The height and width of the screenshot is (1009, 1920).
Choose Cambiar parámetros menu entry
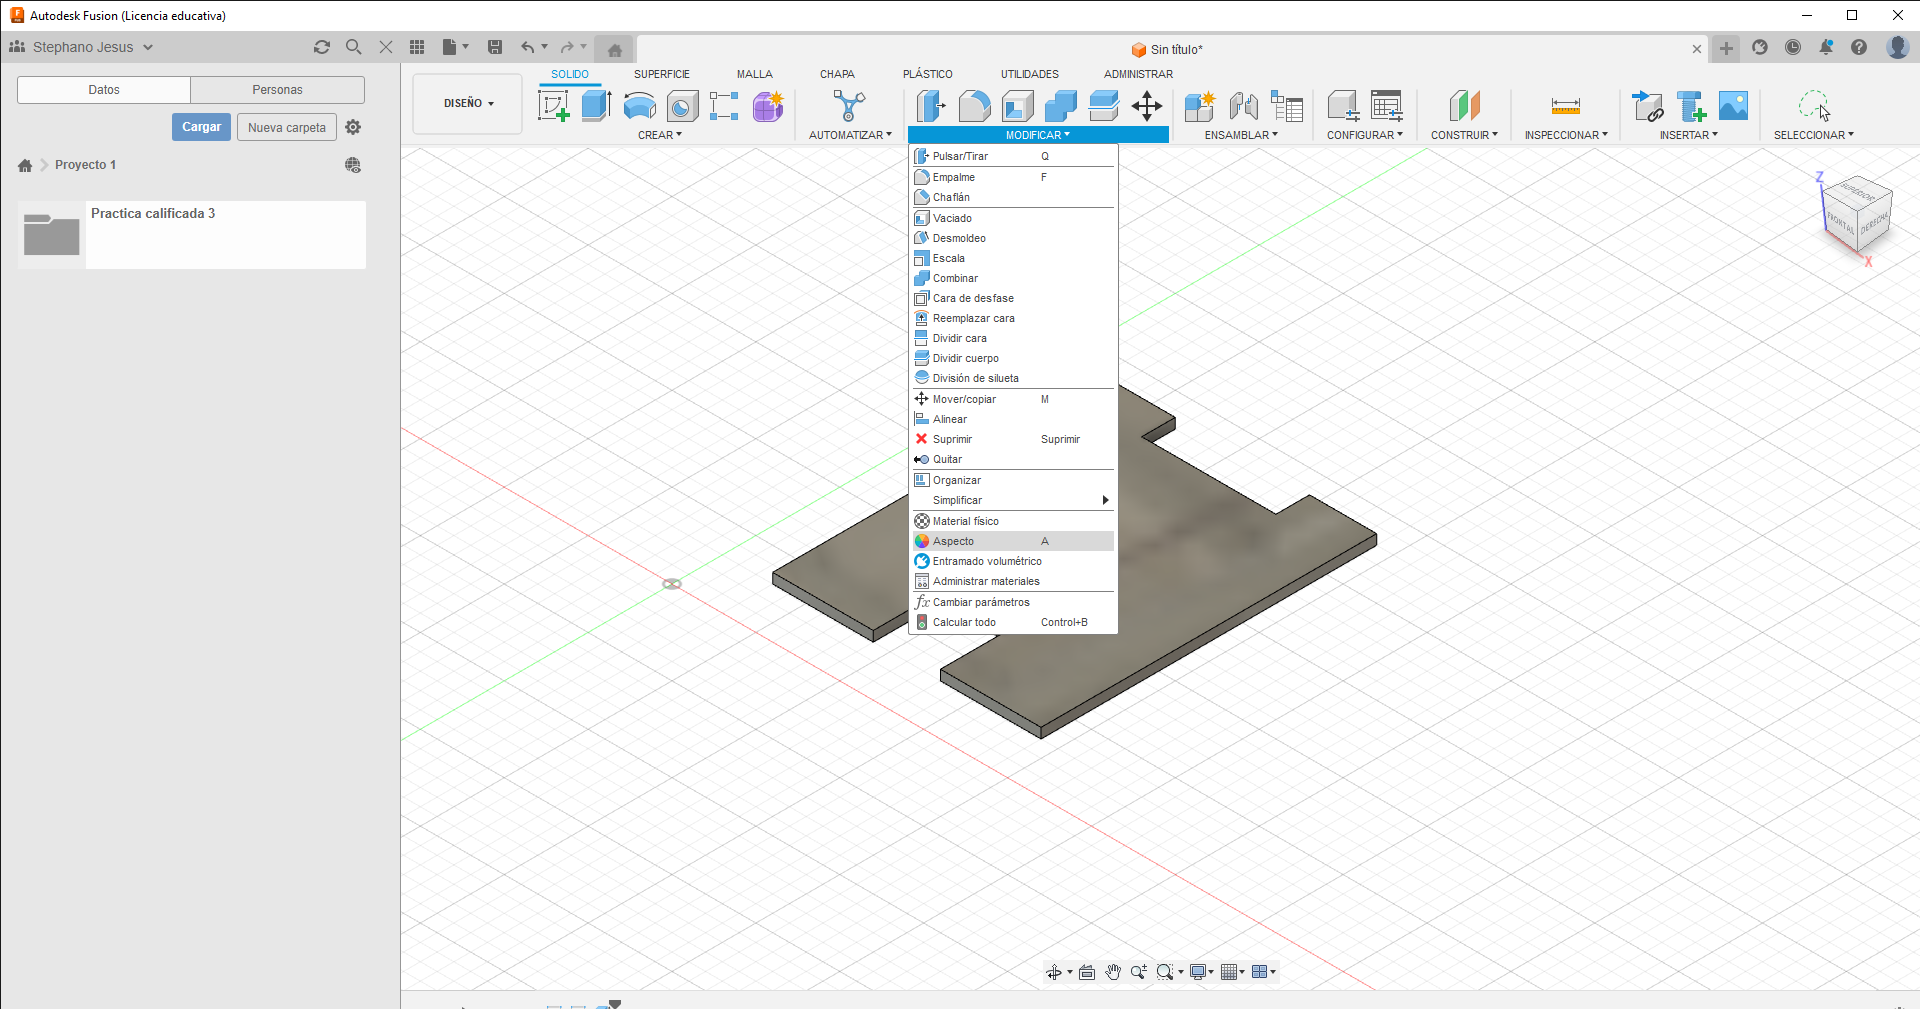[1013, 602]
